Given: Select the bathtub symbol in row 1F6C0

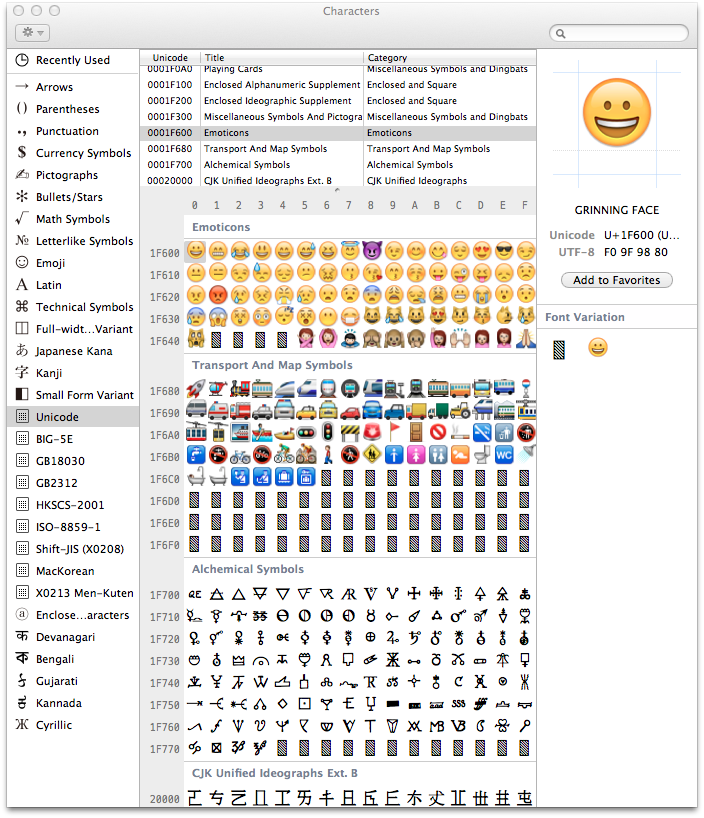Looking at the screenshot, I should (x=218, y=477).
